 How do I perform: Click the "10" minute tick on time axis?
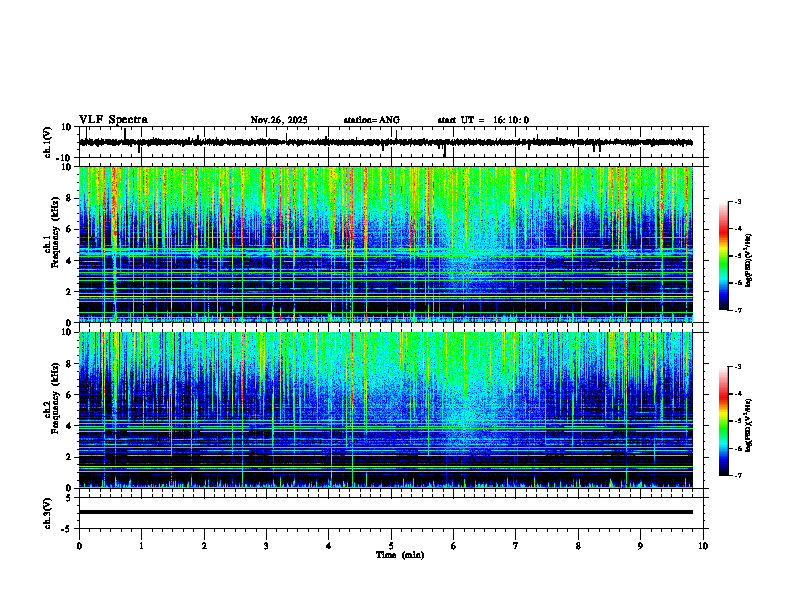tap(703, 546)
